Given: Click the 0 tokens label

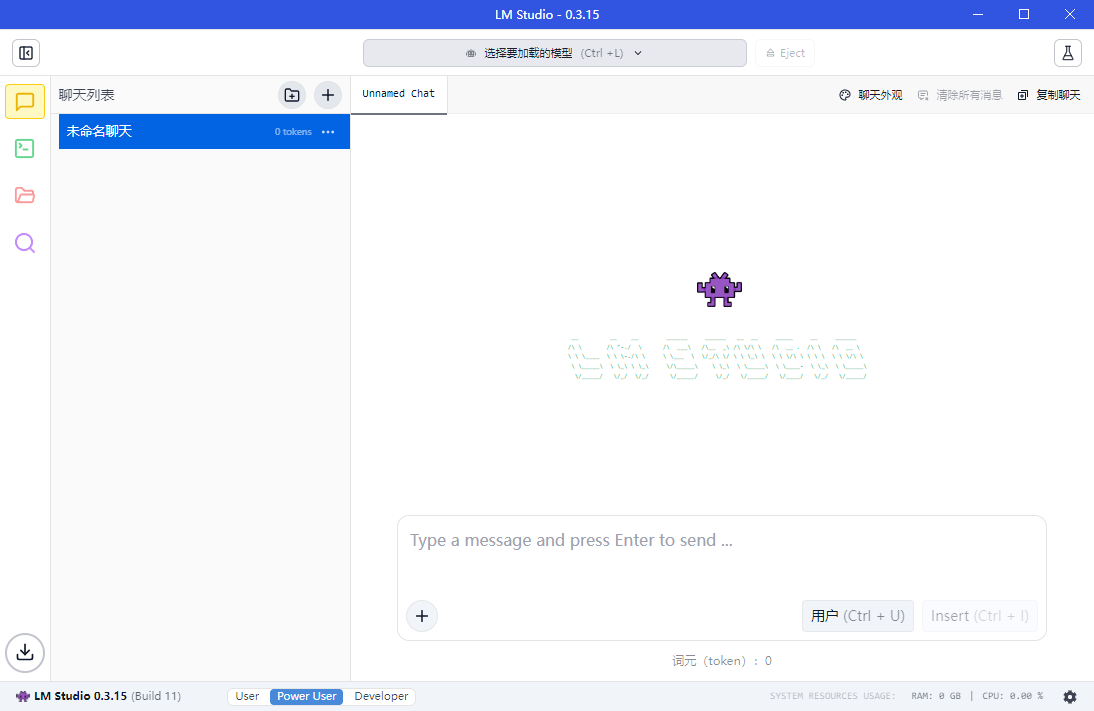Looking at the screenshot, I should click(293, 132).
